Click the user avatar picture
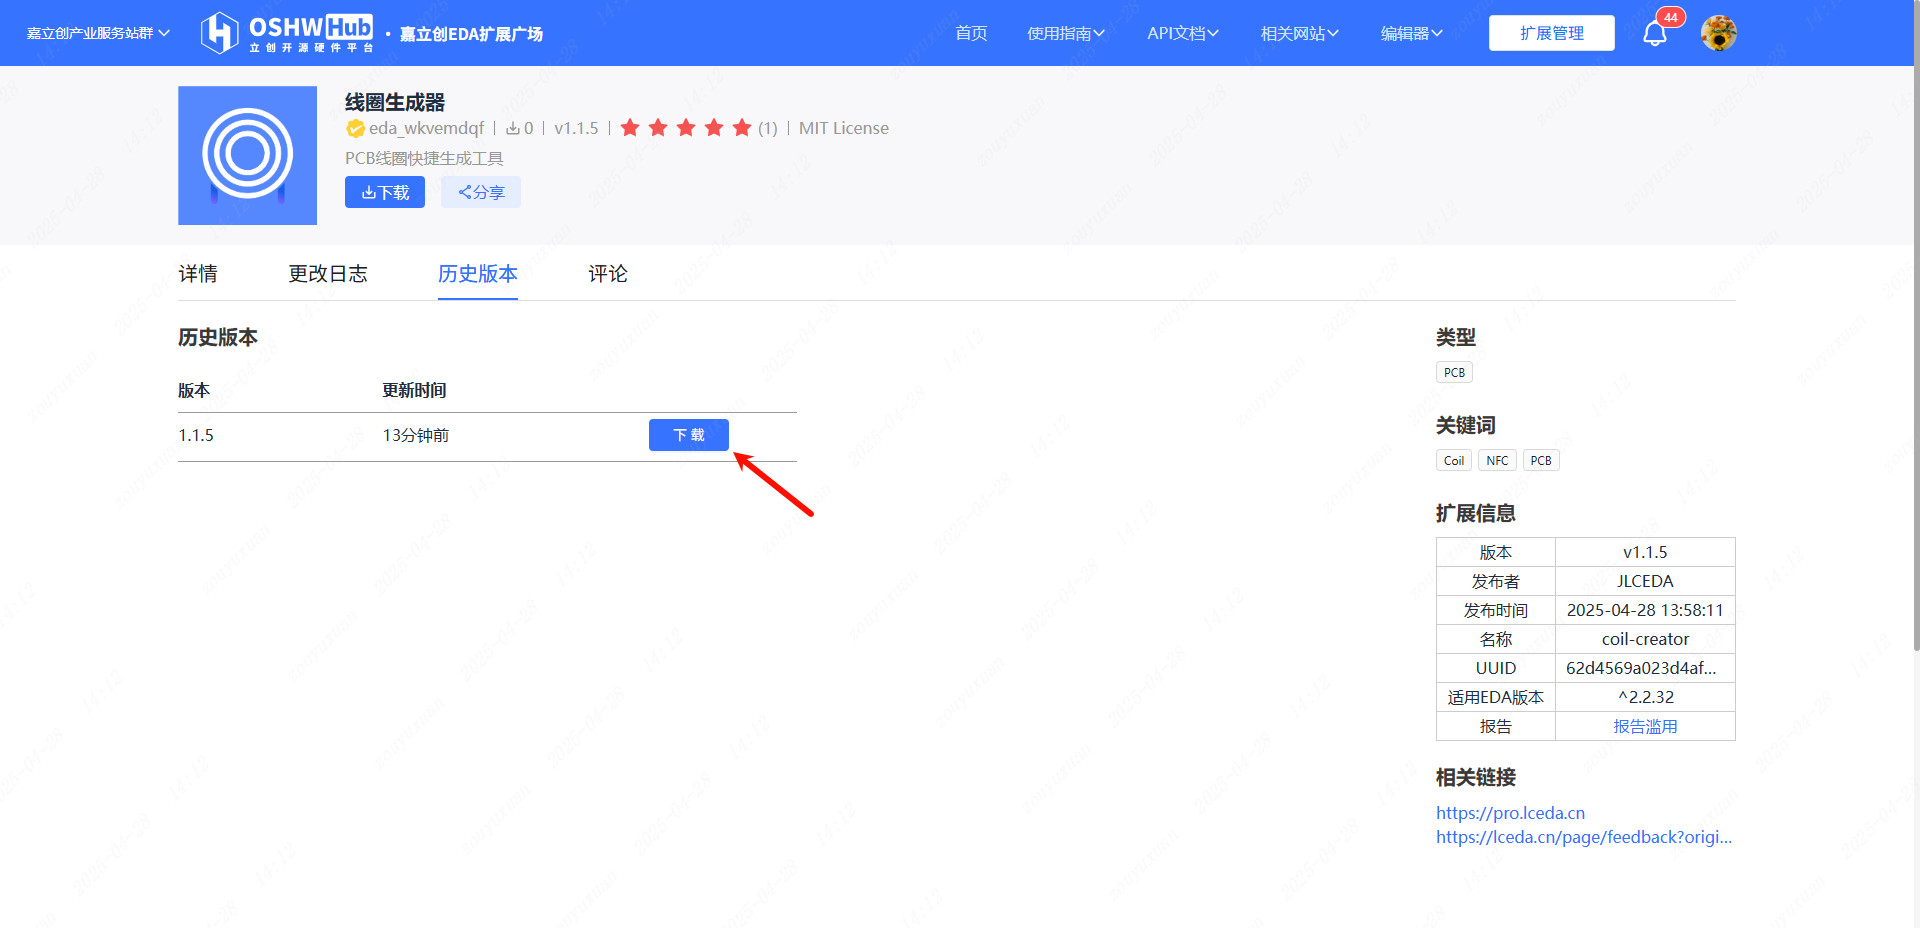This screenshot has width=1920, height=928. click(1718, 33)
